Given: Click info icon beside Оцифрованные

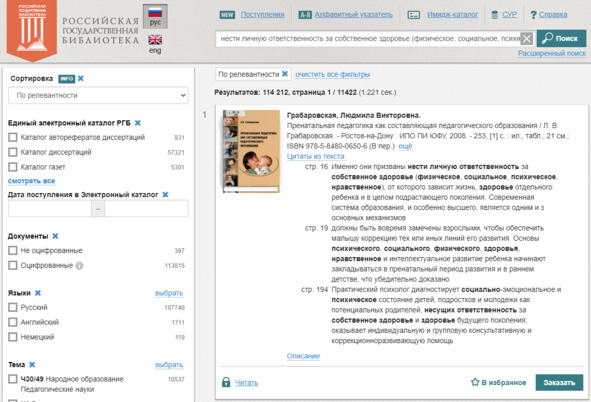Looking at the screenshot, I should tap(79, 266).
